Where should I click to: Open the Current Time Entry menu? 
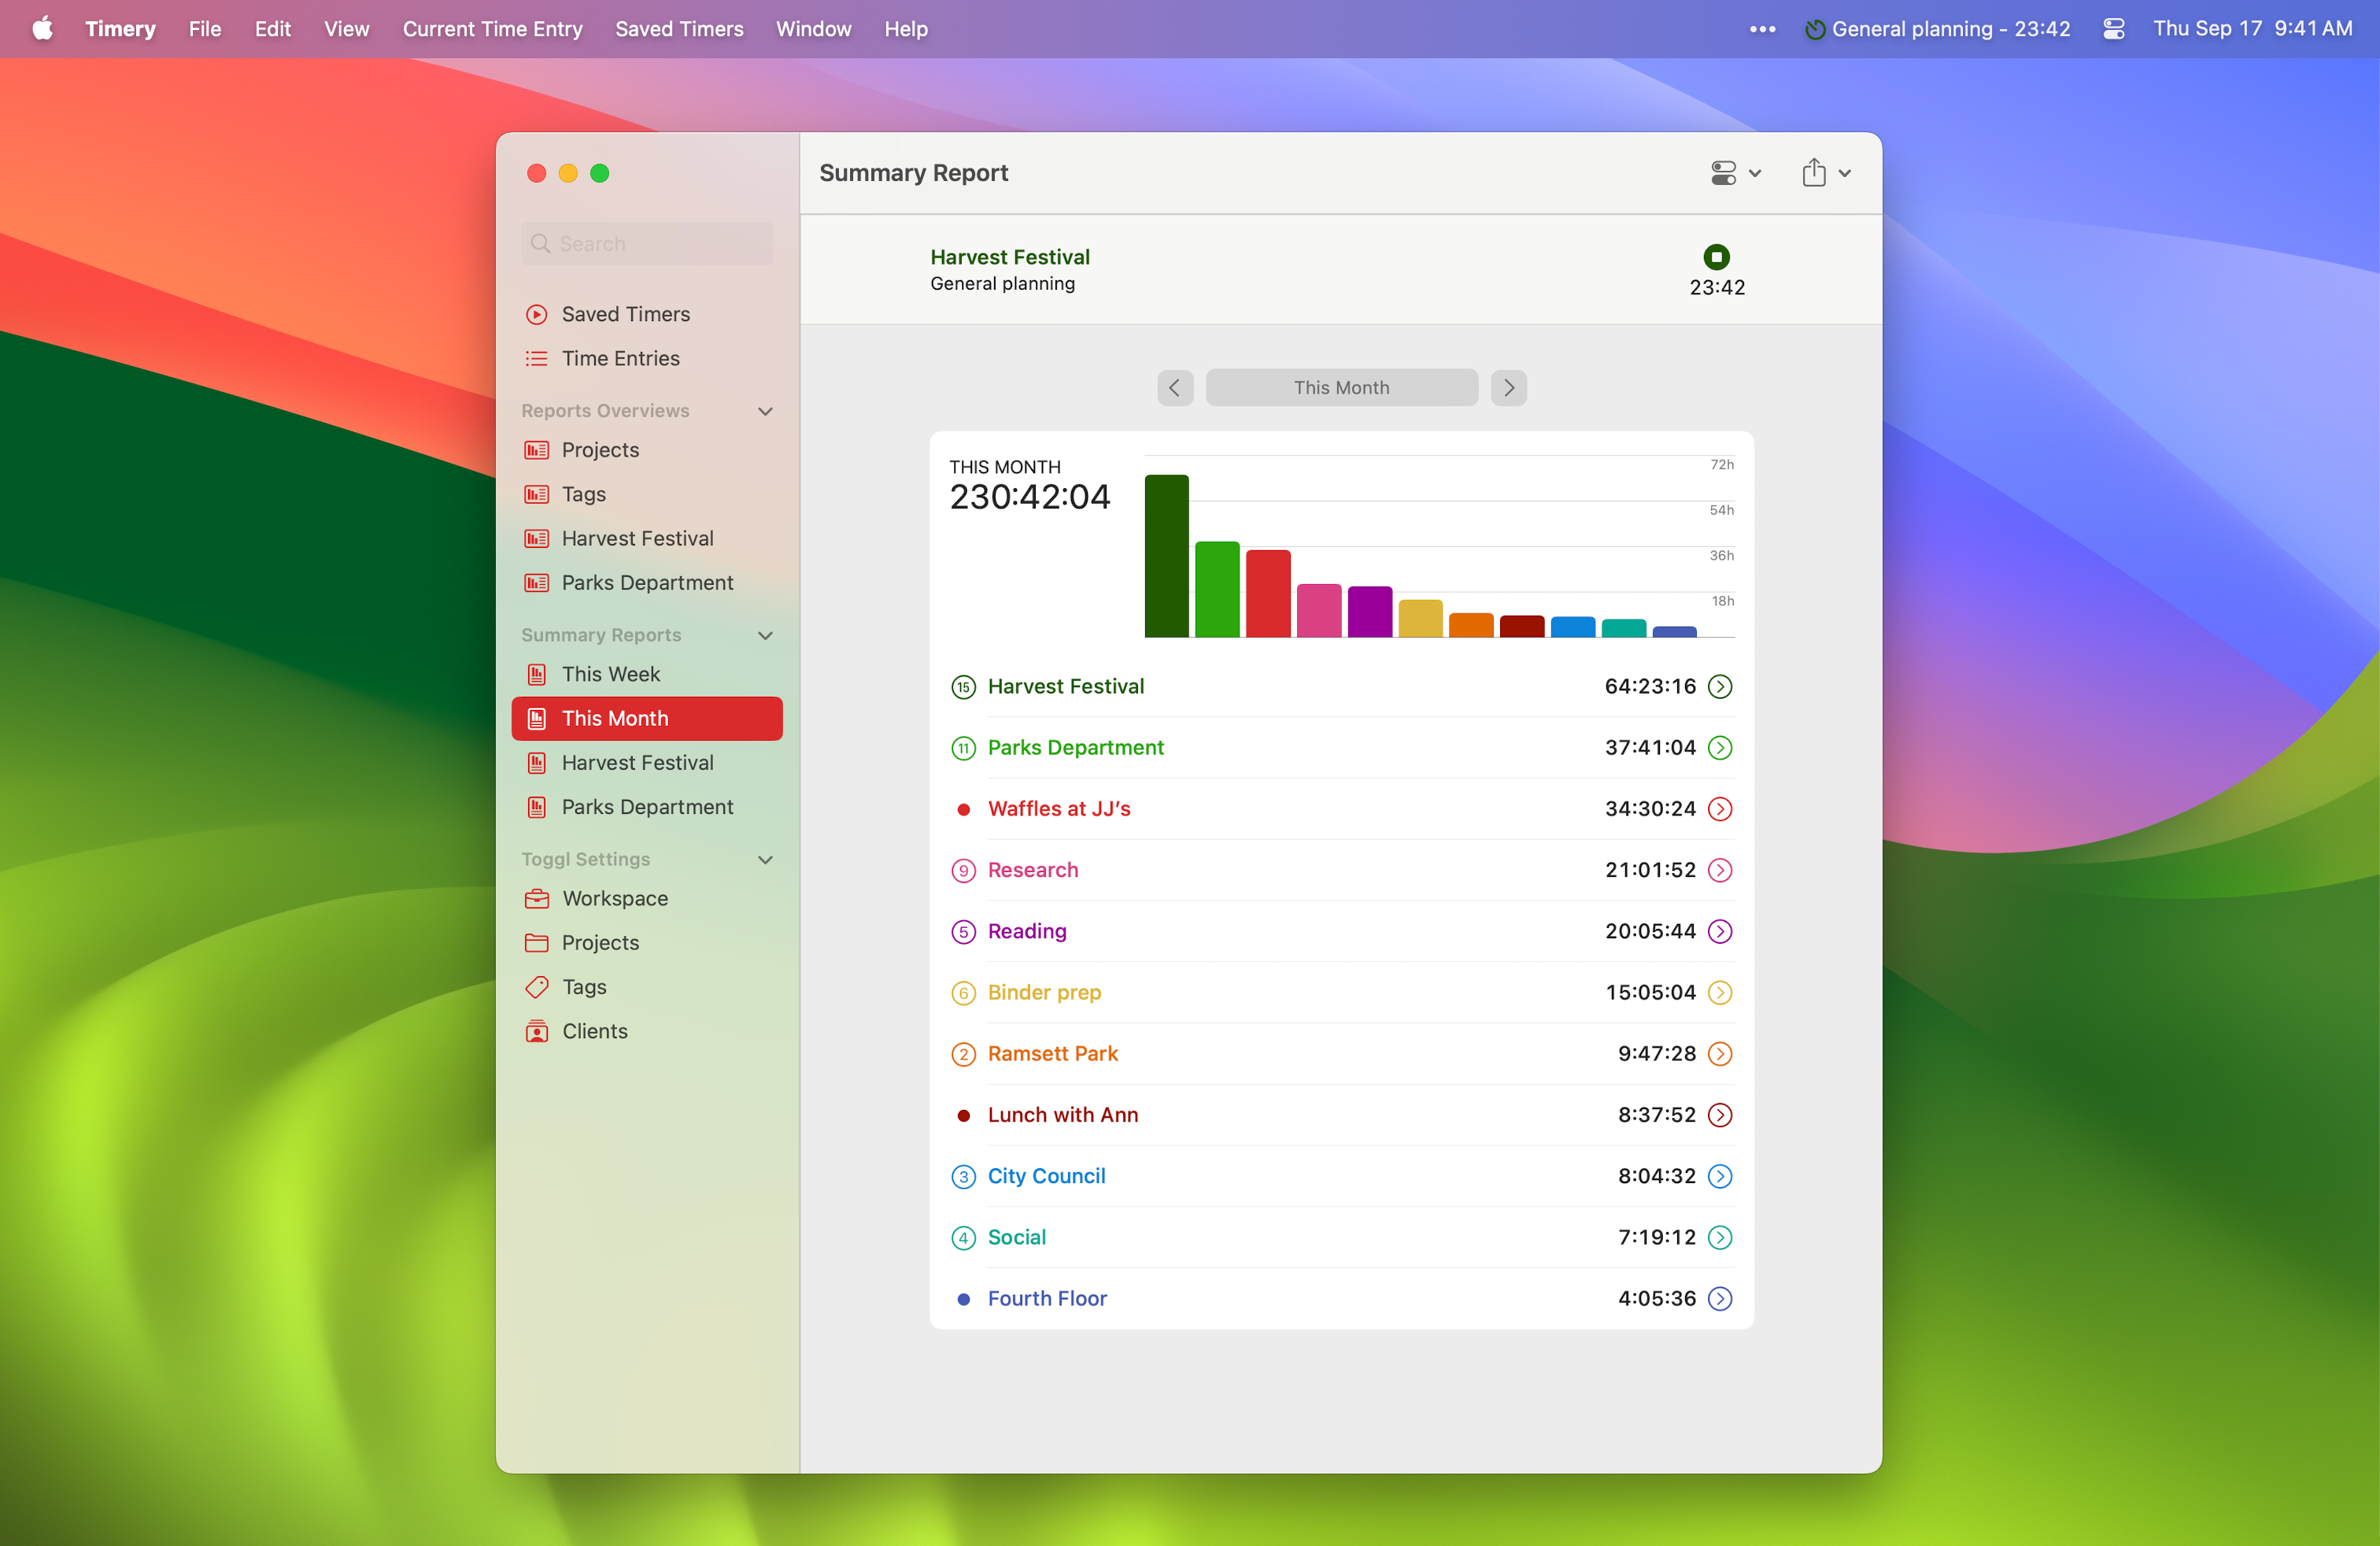[492, 28]
